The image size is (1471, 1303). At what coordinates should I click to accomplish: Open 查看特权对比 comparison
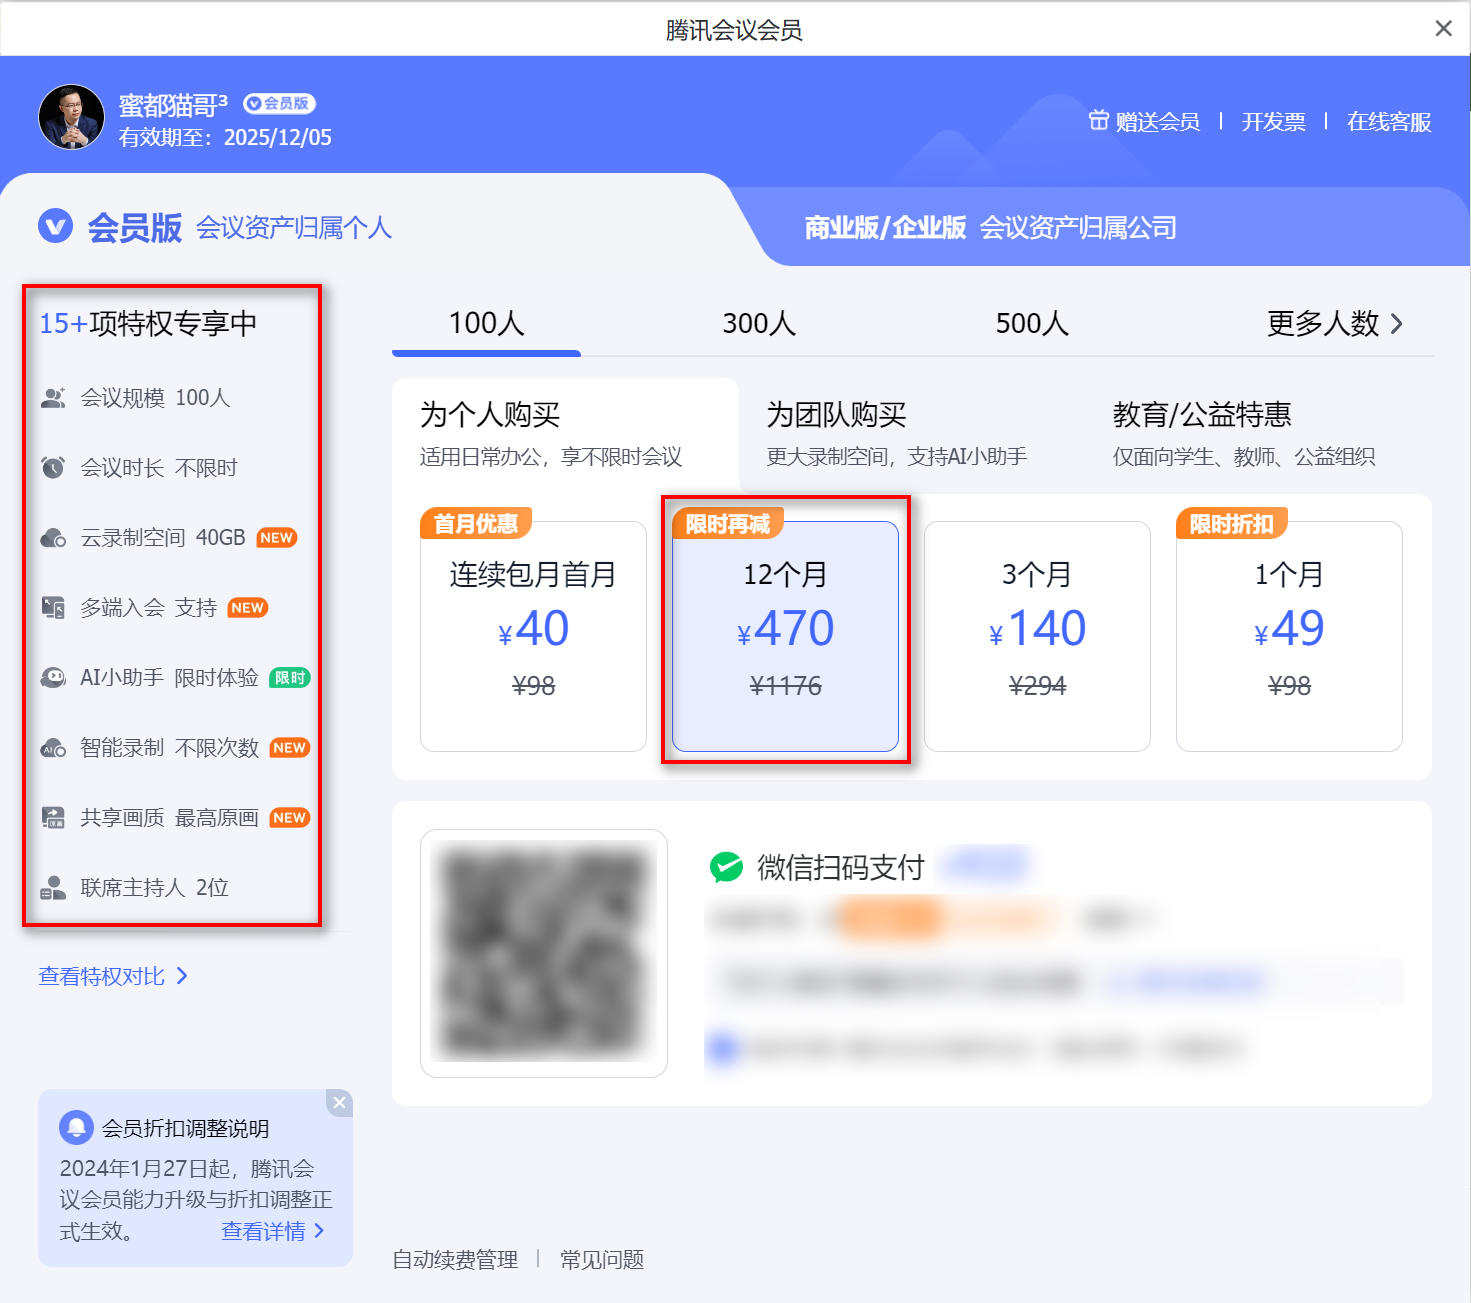113,976
